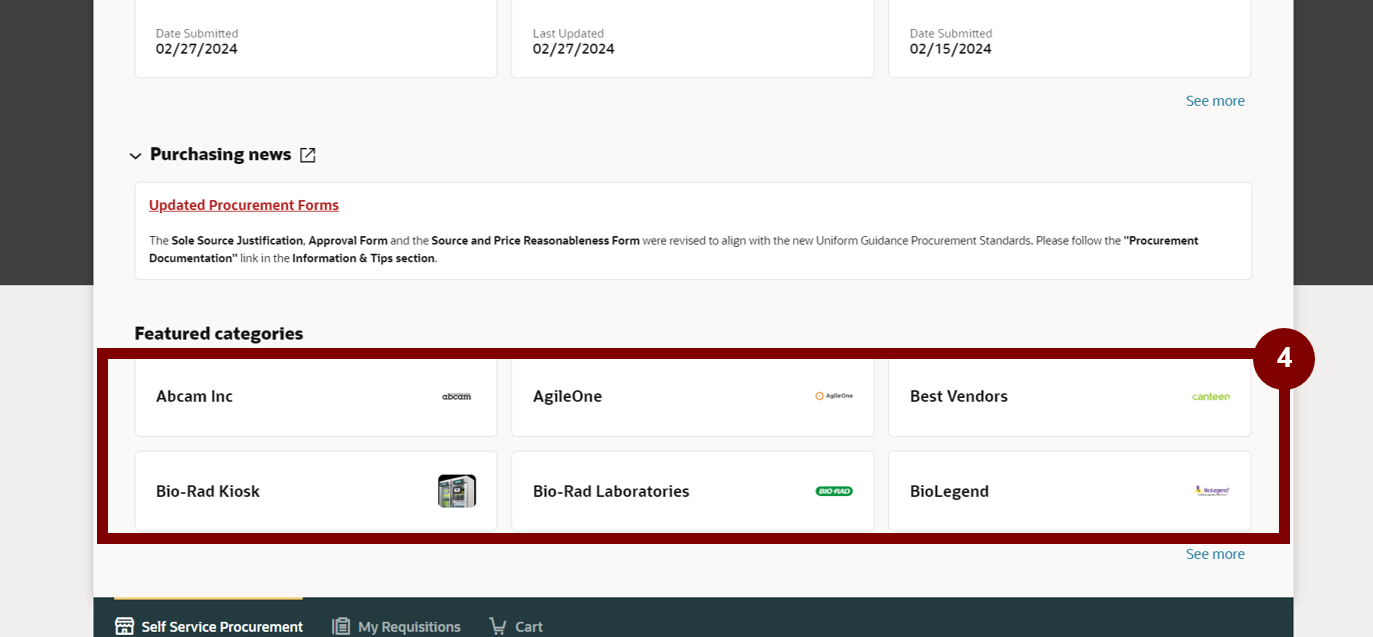Click the BioLegend logo icon
Viewport: 1373px width, 637px height.
pos(1212,491)
